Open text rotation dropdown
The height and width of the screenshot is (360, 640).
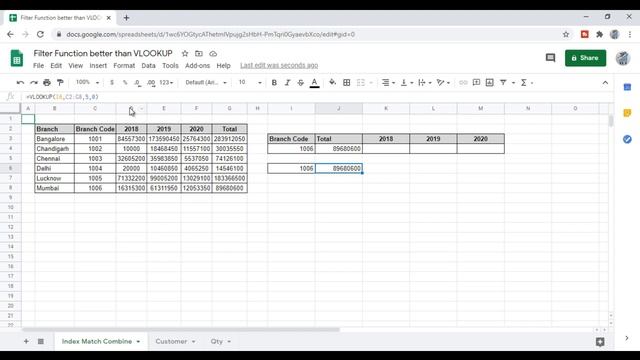[x=442, y=83]
